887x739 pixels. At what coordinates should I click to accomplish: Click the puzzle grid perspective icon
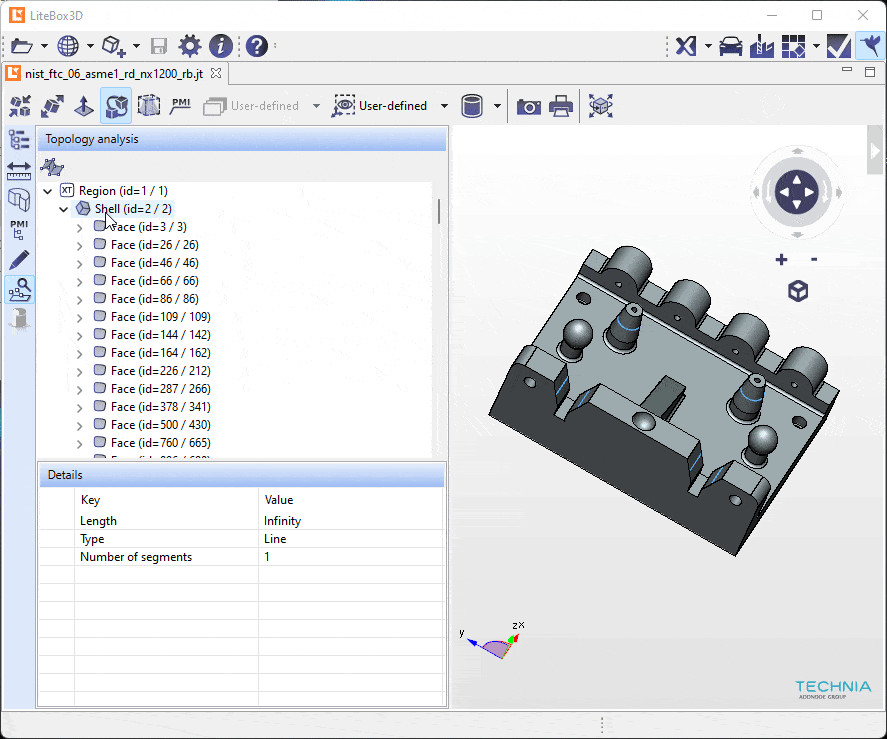793,46
